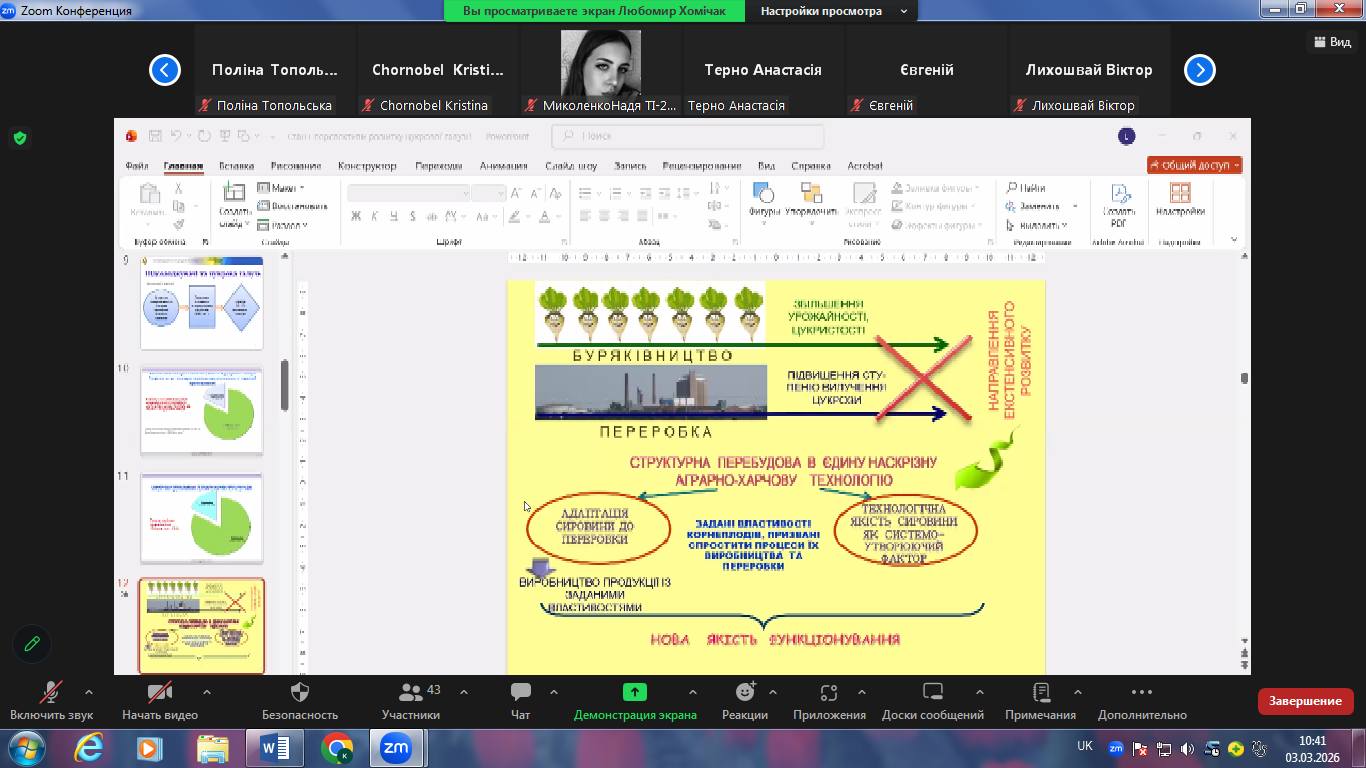The width and height of the screenshot is (1366, 768).
Task: Select the МиколенкоНадя participant video thumbnail
Action: point(600,64)
